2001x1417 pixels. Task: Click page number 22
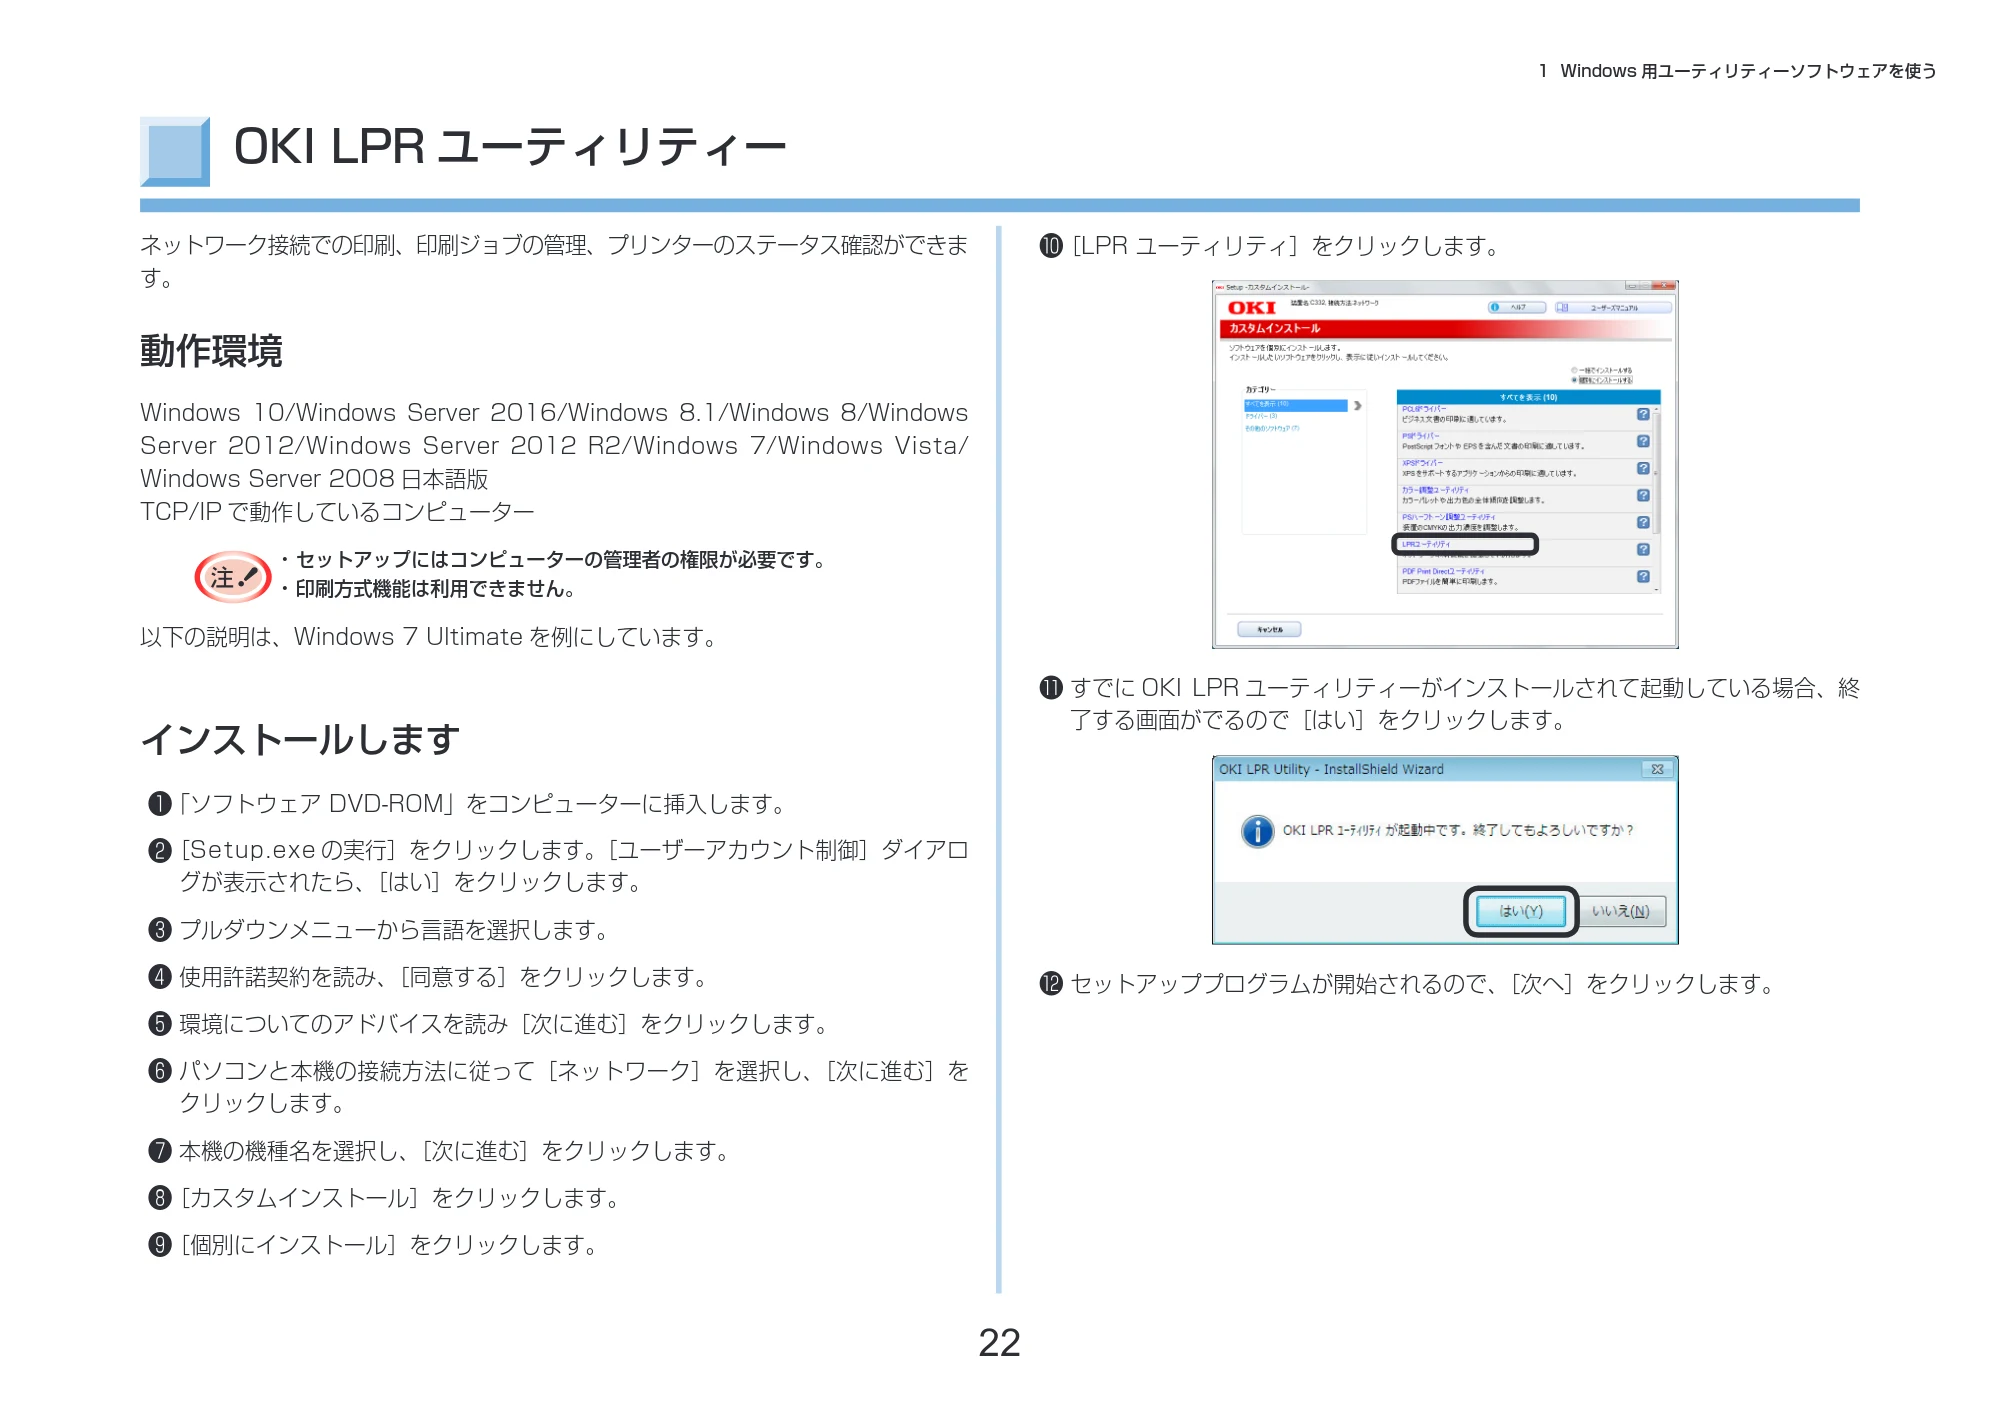tap(999, 1343)
